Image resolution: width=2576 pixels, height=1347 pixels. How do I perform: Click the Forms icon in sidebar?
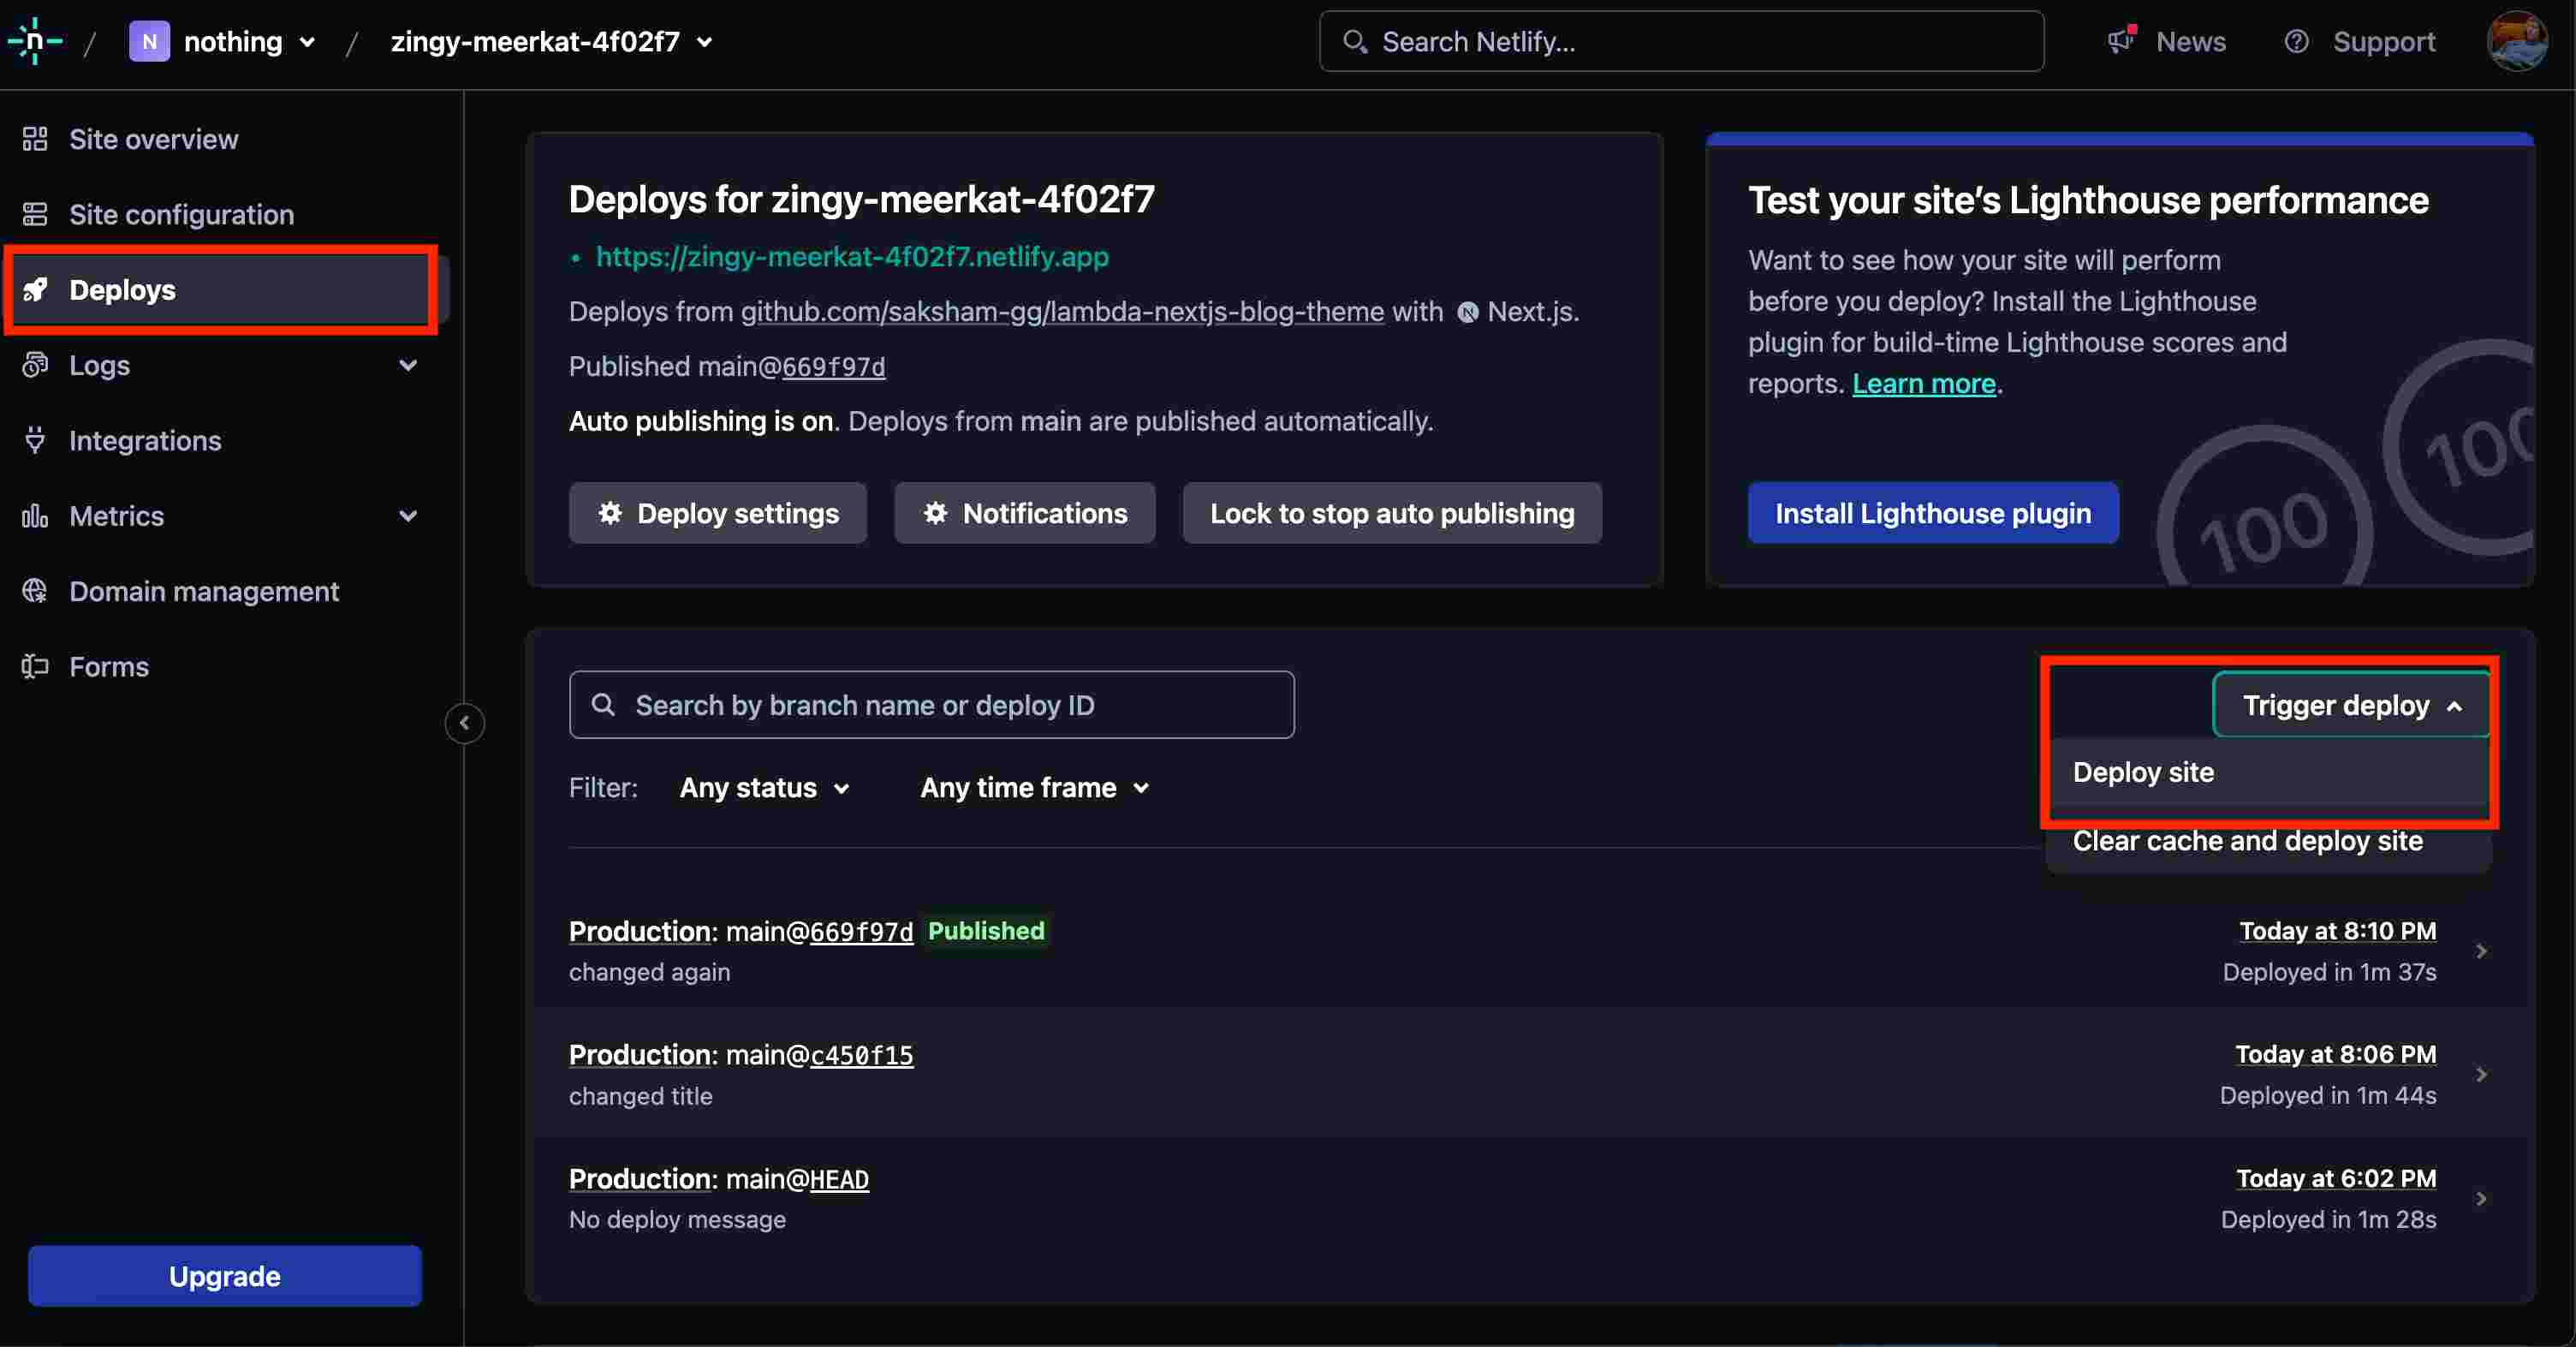pos(35,666)
